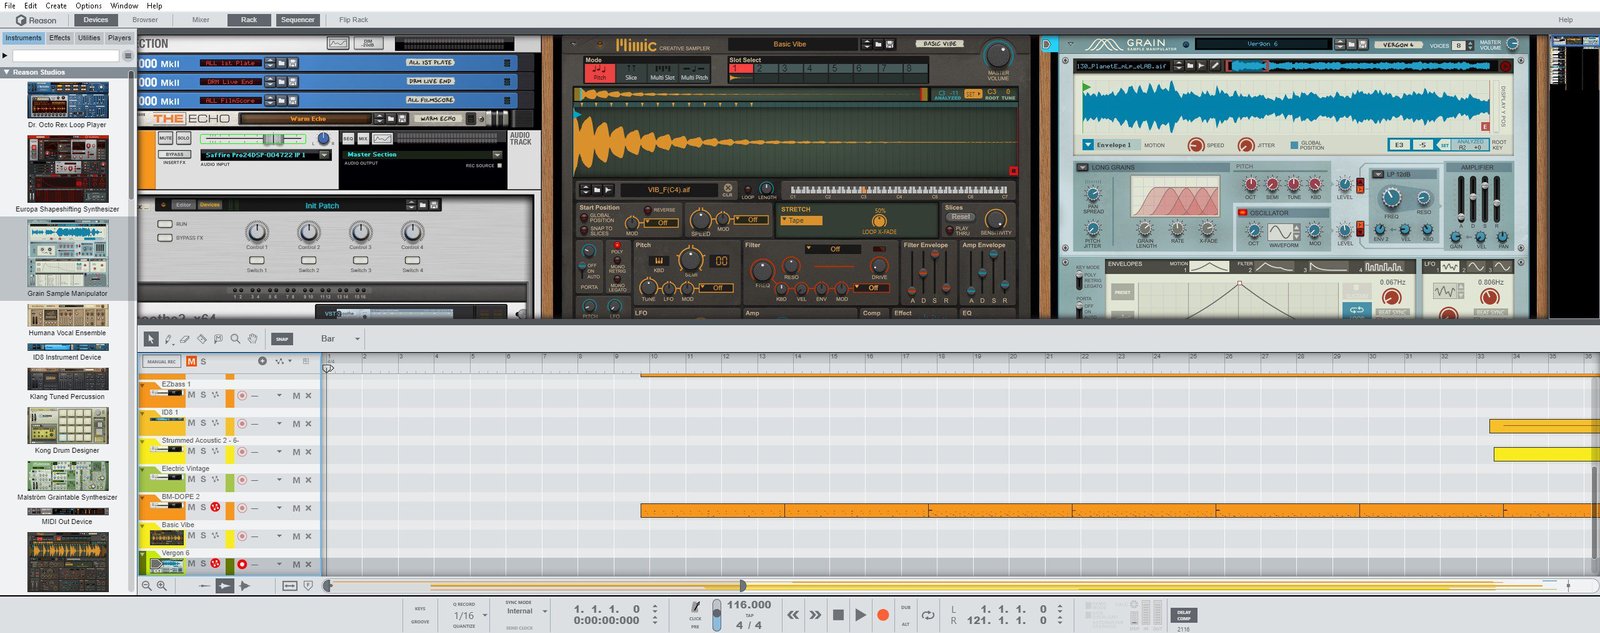Screen dimensions: 1600x633
Task: Click the Fast Forward button in transport
Action: point(815,615)
